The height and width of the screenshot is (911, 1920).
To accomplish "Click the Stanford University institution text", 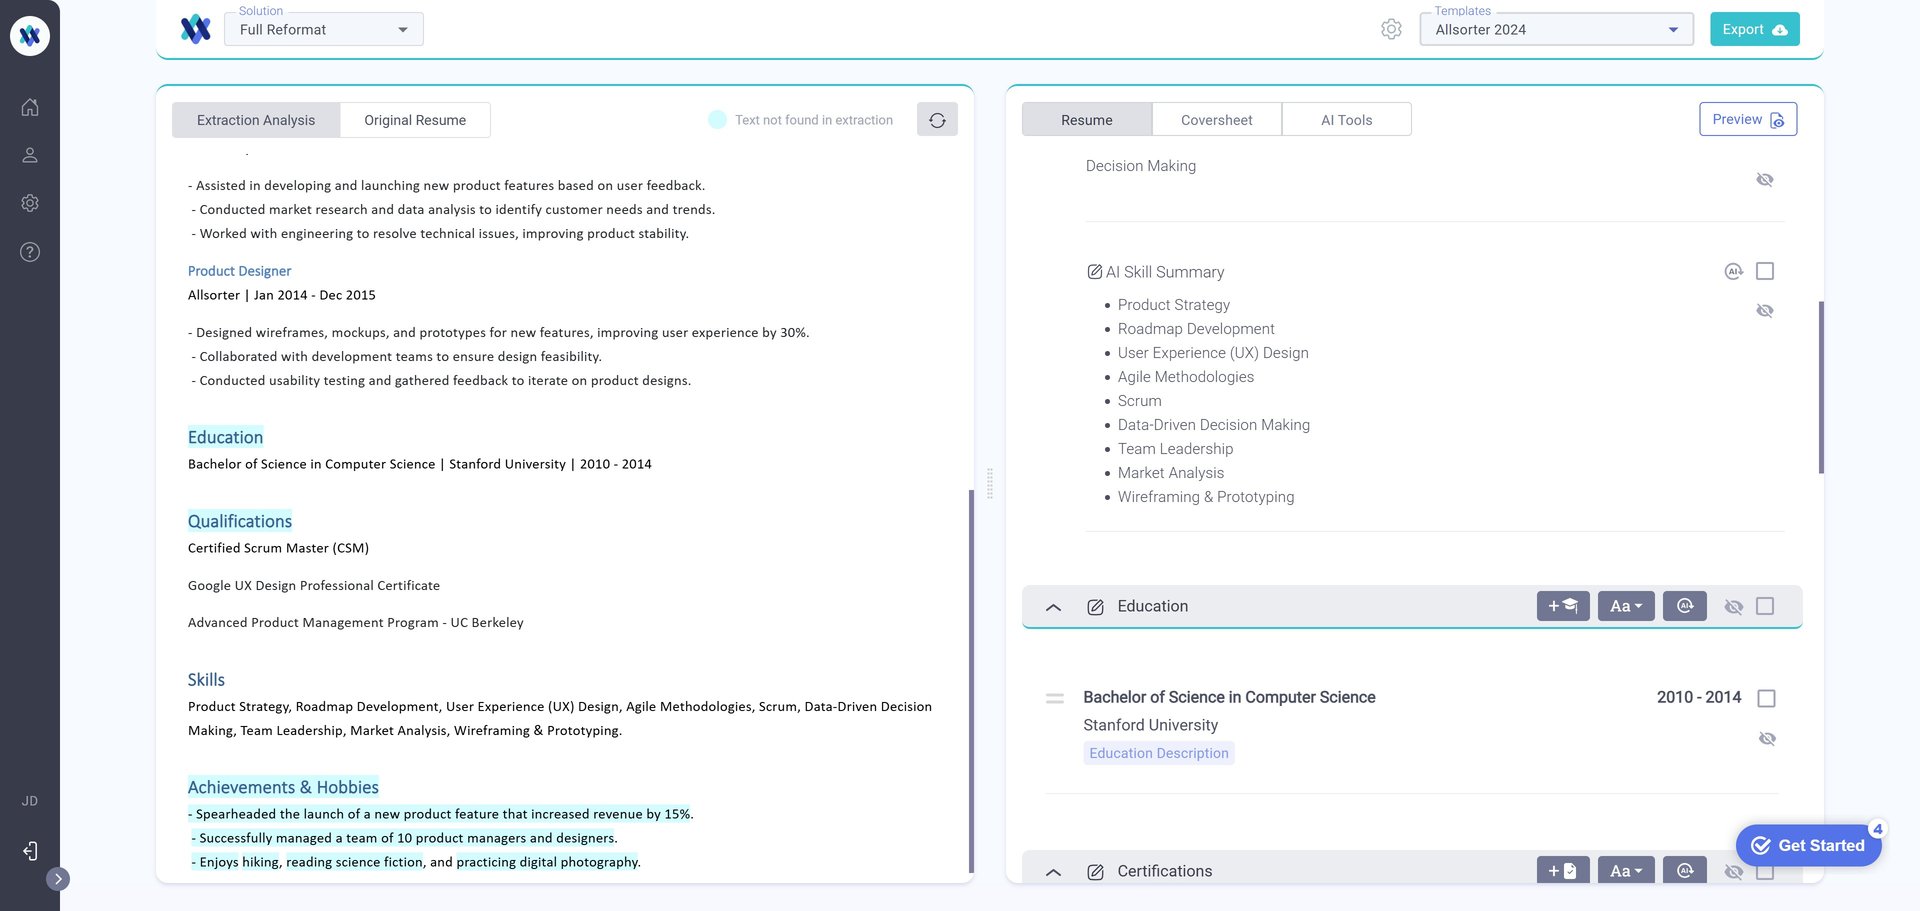I will tap(1150, 725).
